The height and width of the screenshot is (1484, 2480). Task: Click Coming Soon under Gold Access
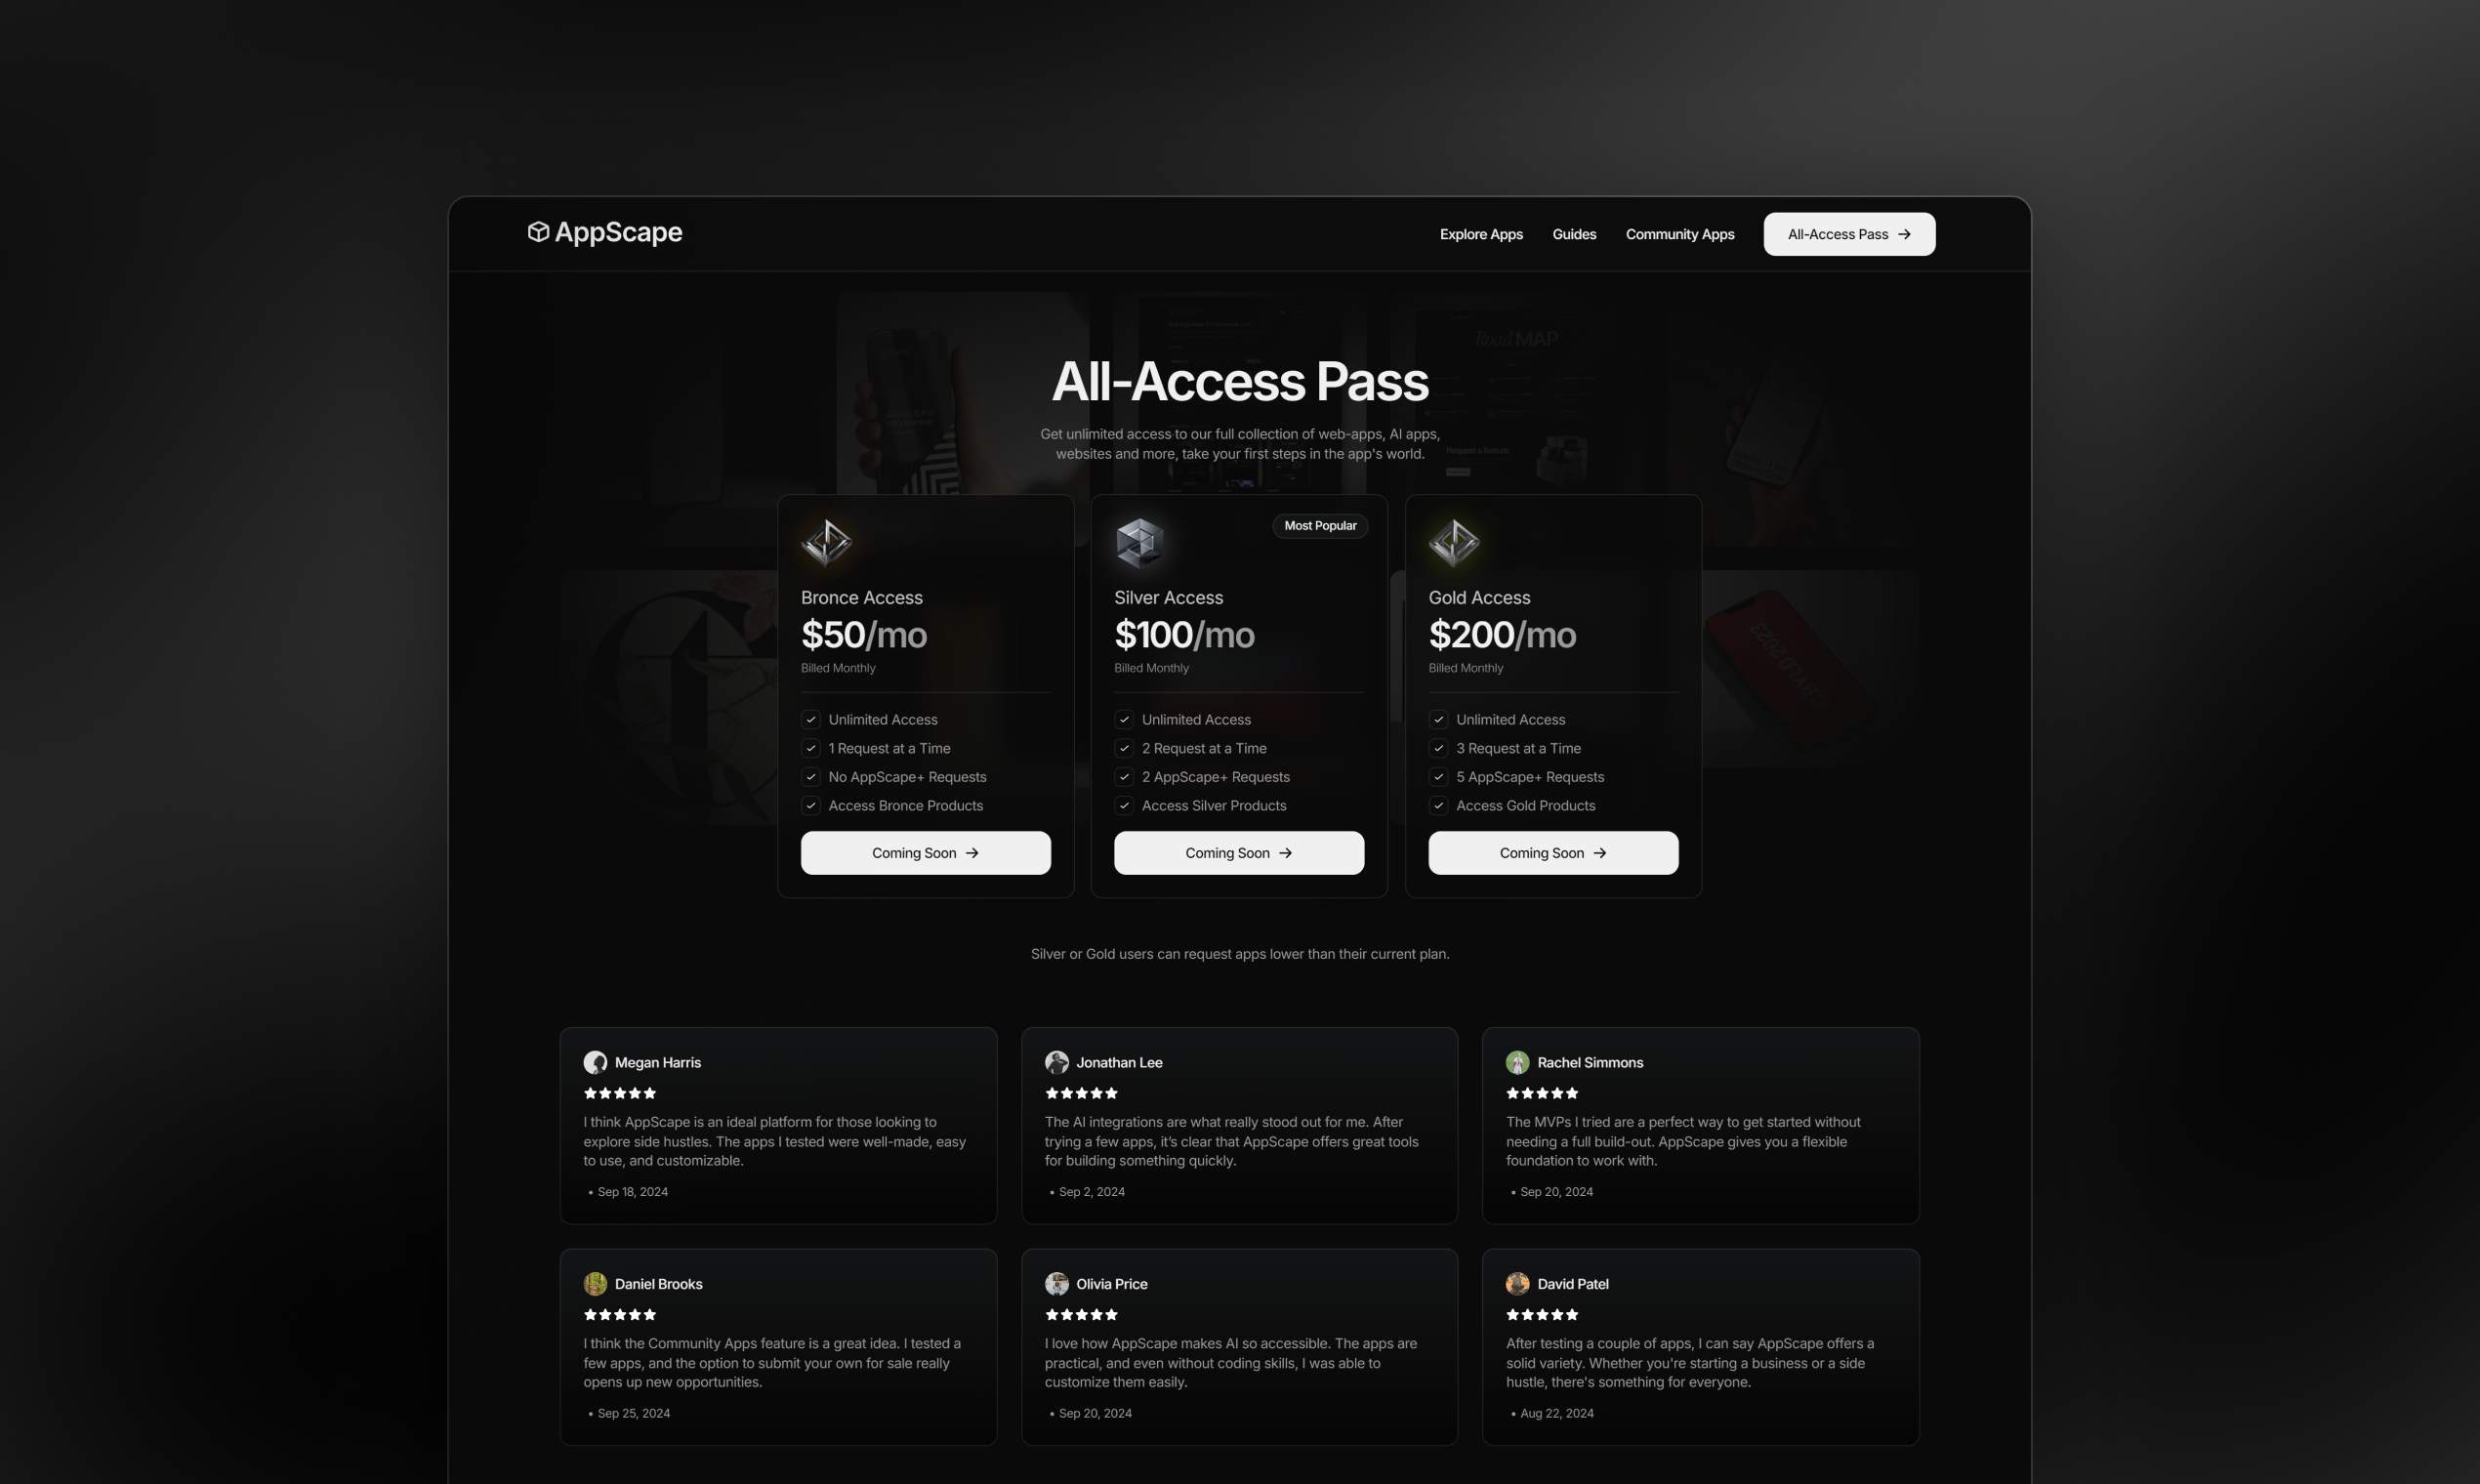pos(1553,853)
